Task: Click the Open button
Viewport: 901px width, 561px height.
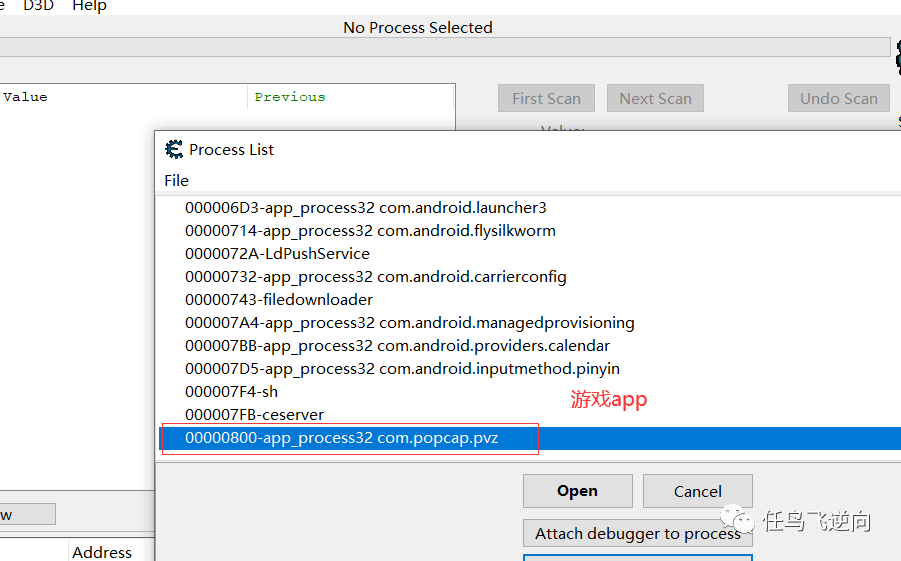Action: coord(577,491)
